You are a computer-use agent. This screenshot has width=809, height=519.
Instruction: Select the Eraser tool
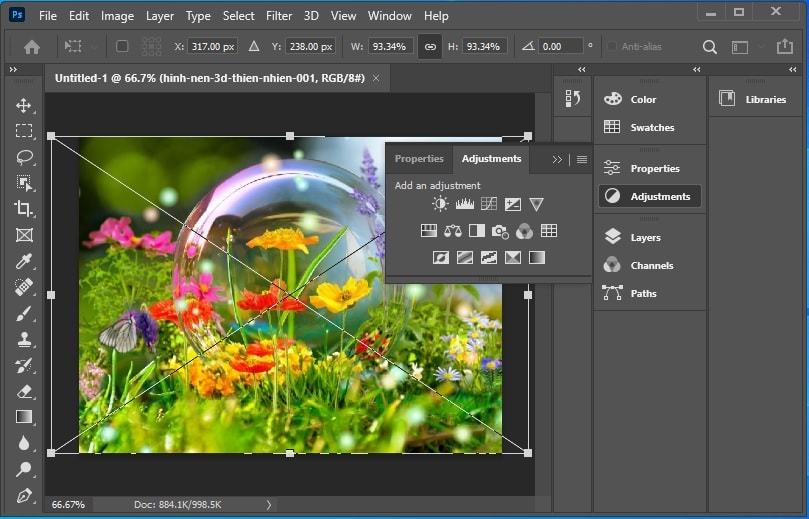coord(24,391)
